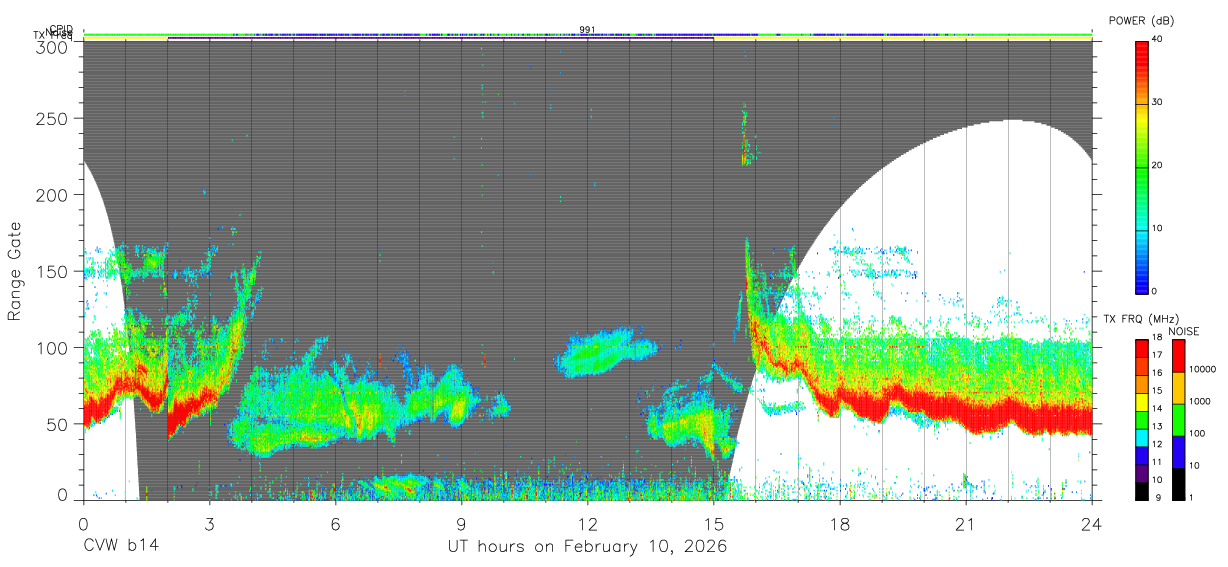Select the green TX FRQ swatch above 13
Screen dimensions: 1228x567
[1143, 420]
